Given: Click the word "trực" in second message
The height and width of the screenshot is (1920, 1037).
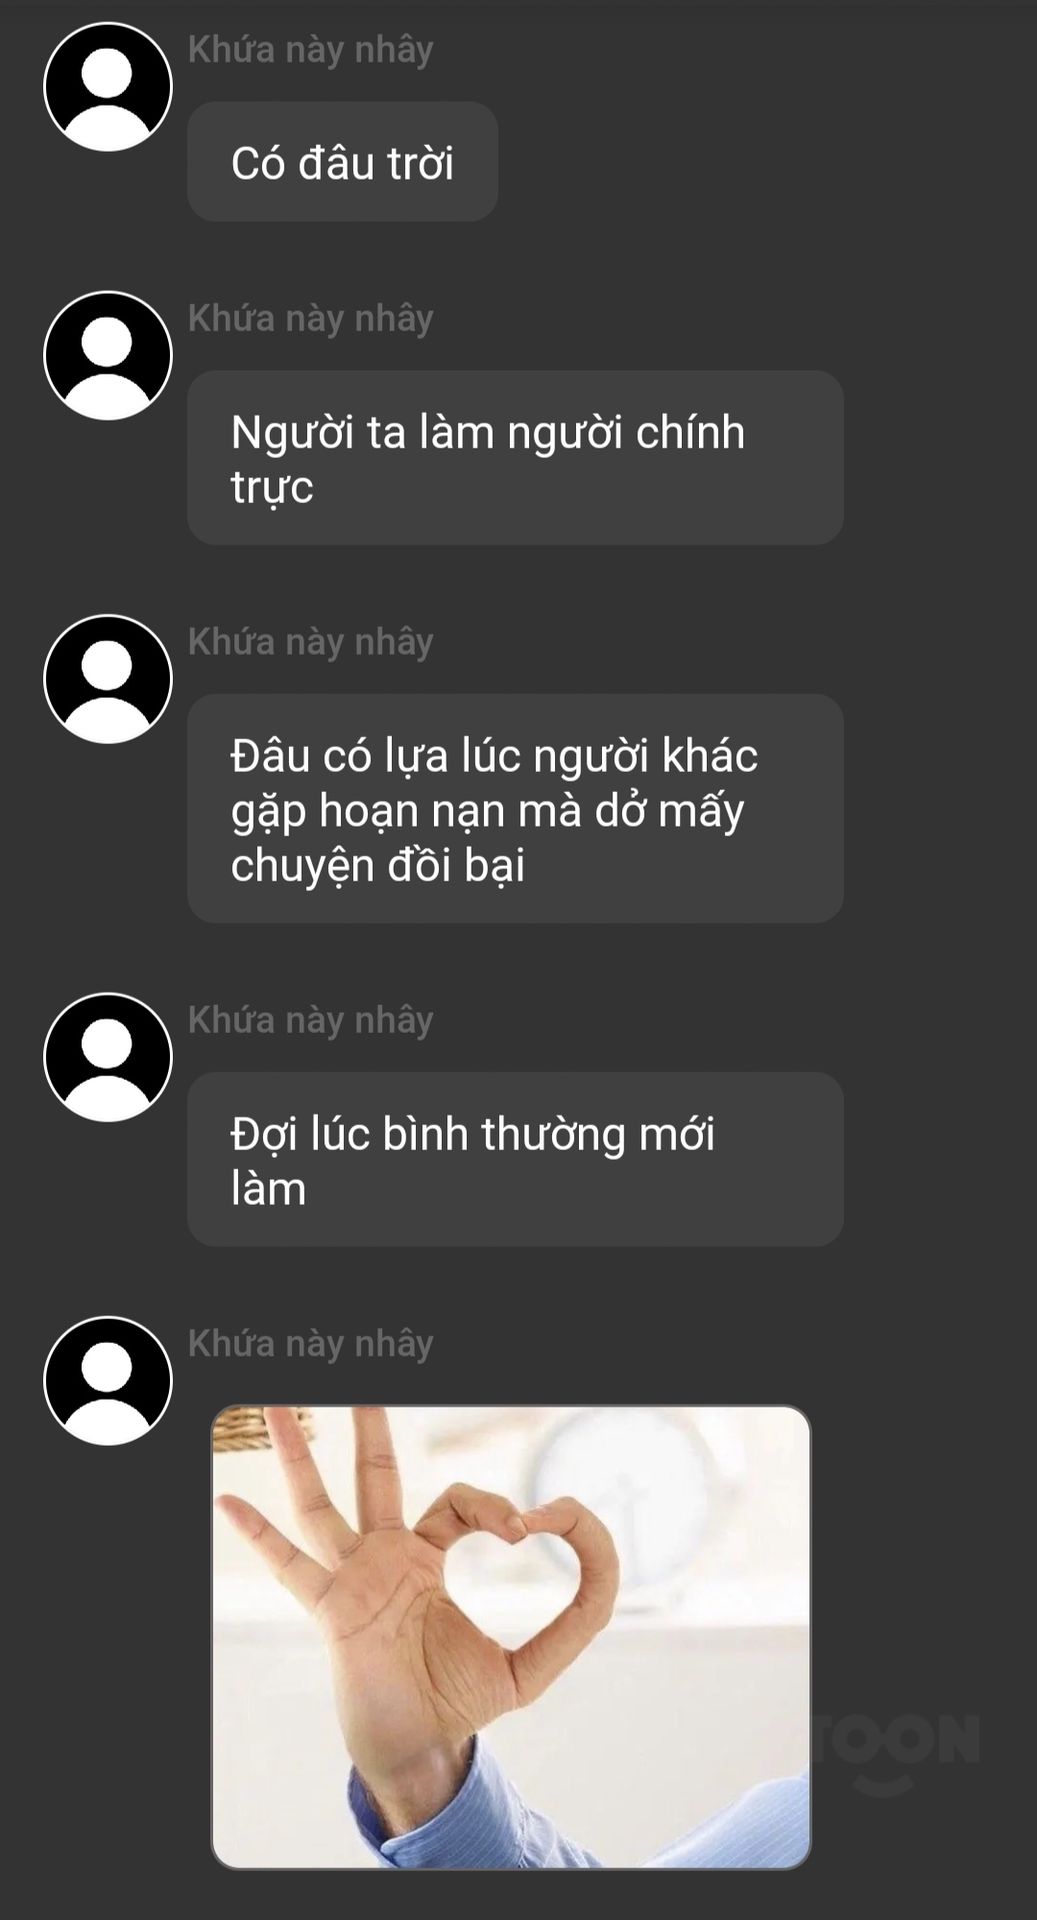Looking at the screenshot, I should (272, 489).
